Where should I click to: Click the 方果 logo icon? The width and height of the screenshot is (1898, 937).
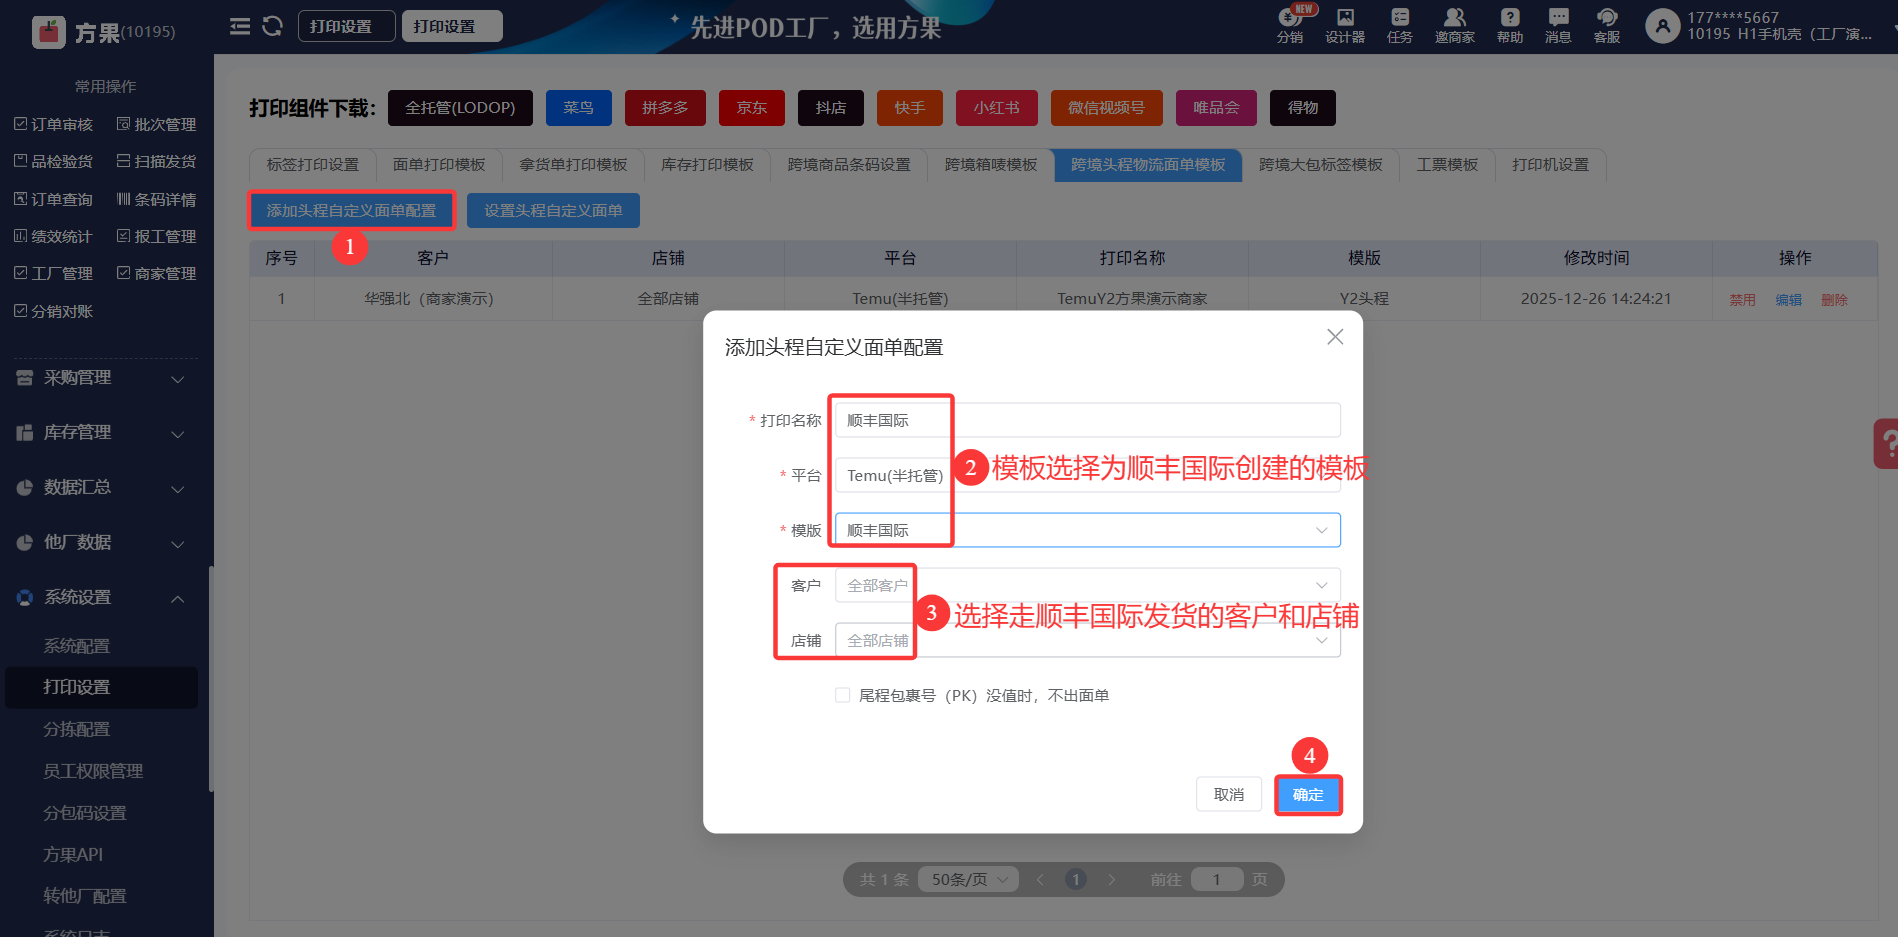coord(48,32)
